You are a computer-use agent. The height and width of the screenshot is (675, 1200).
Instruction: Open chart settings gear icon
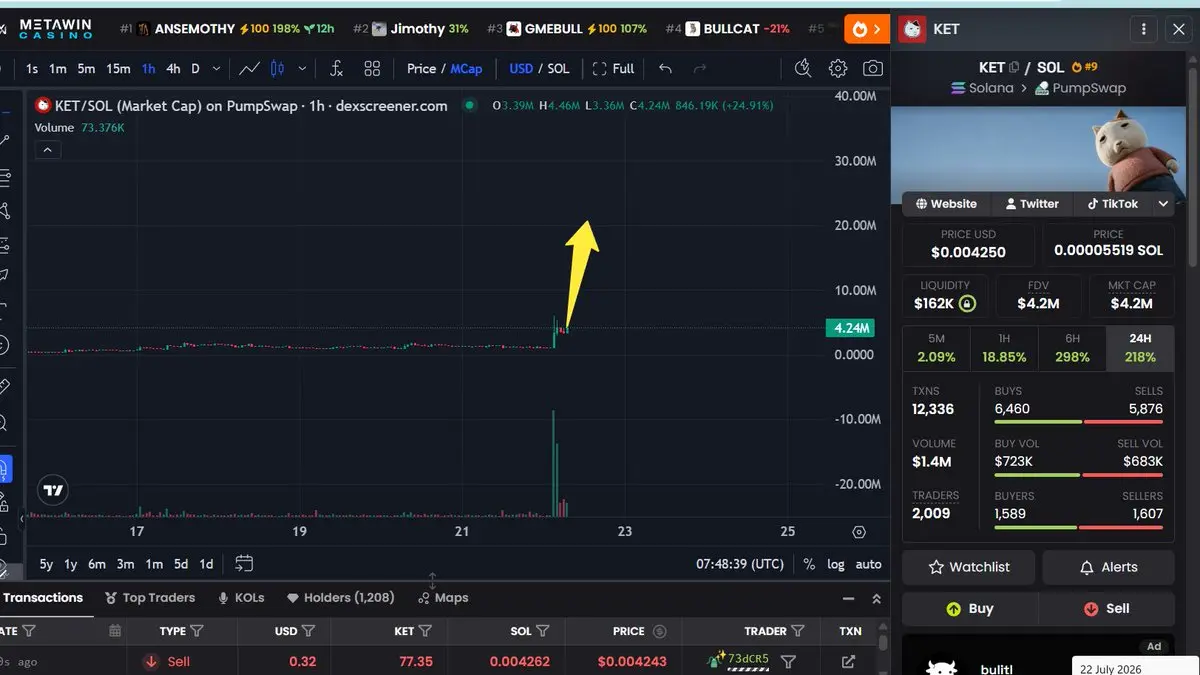[838, 69]
